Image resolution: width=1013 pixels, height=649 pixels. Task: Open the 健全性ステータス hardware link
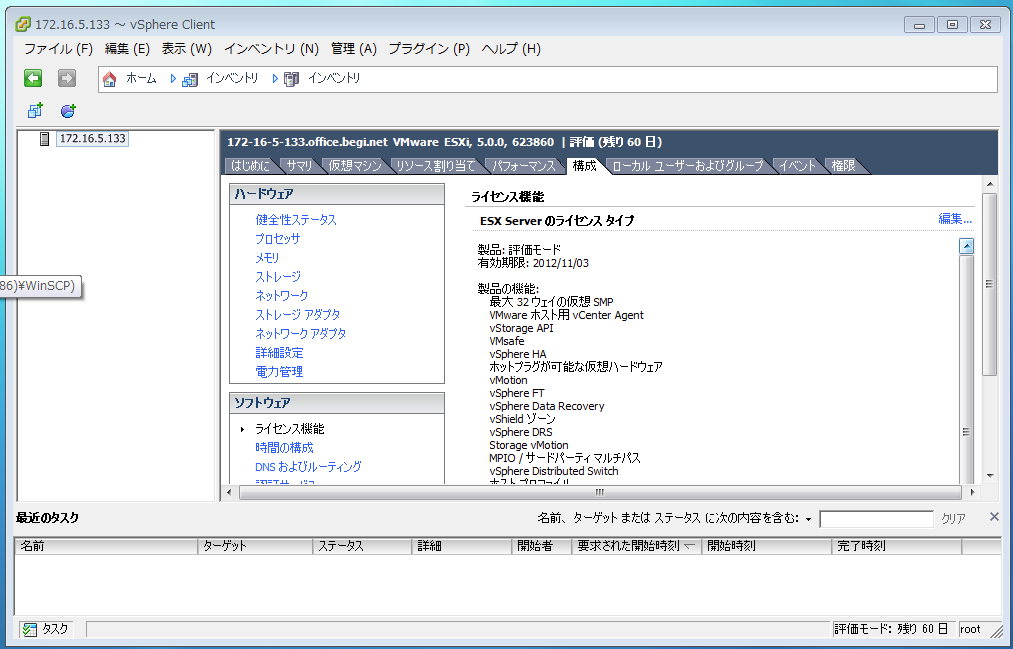[296, 220]
